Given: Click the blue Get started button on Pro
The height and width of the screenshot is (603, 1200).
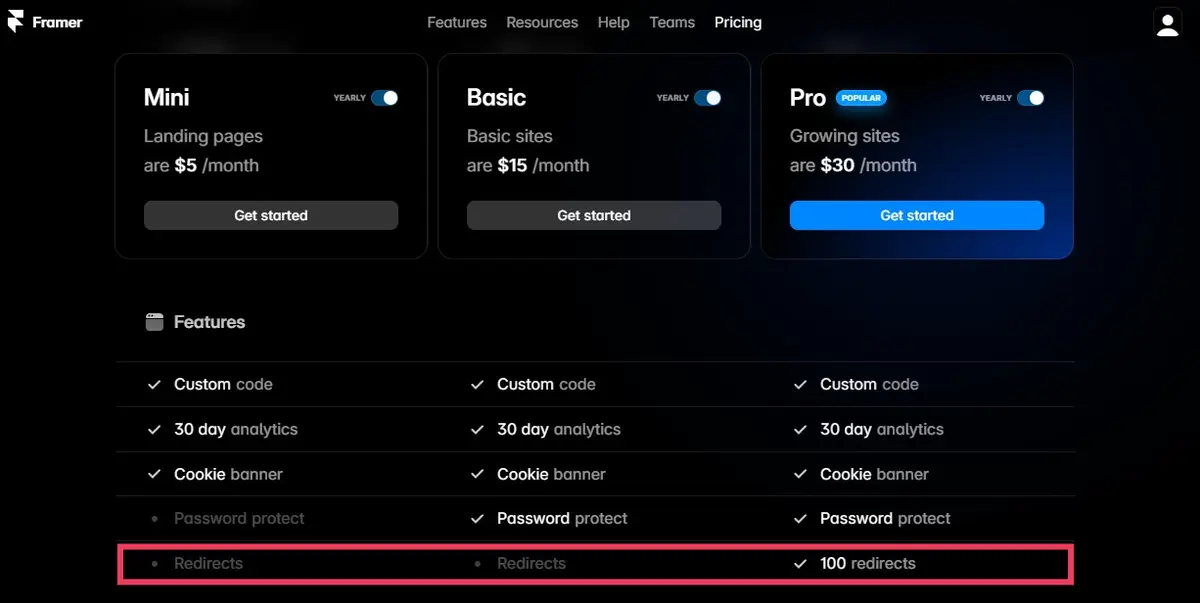Looking at the screenshot, I should 917,215.
